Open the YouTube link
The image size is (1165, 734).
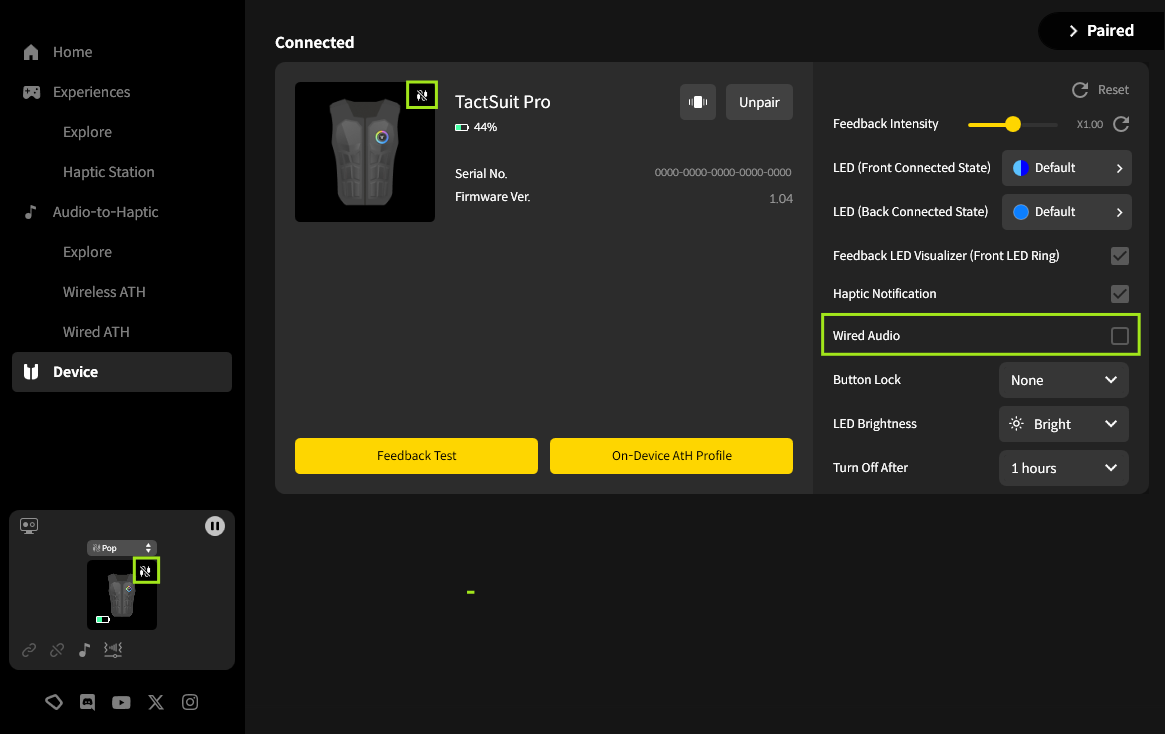(x=121, y=703)
